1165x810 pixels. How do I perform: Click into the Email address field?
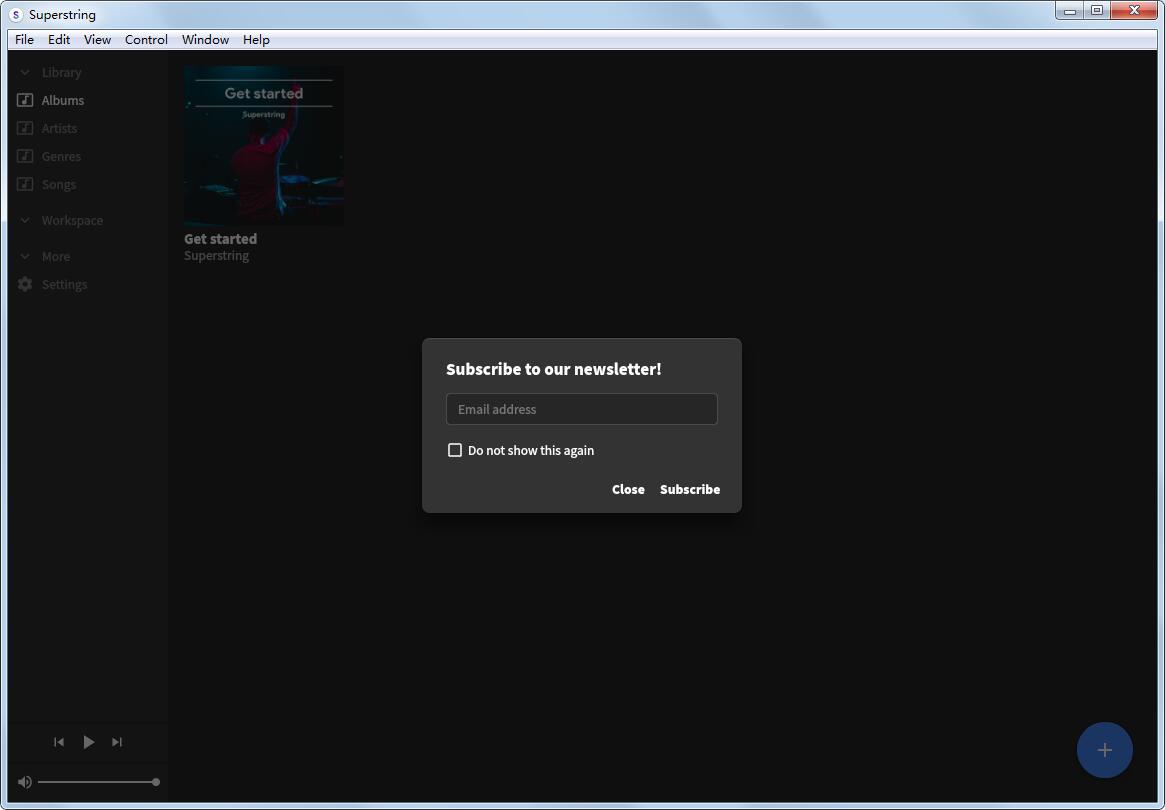pos(581,409)
